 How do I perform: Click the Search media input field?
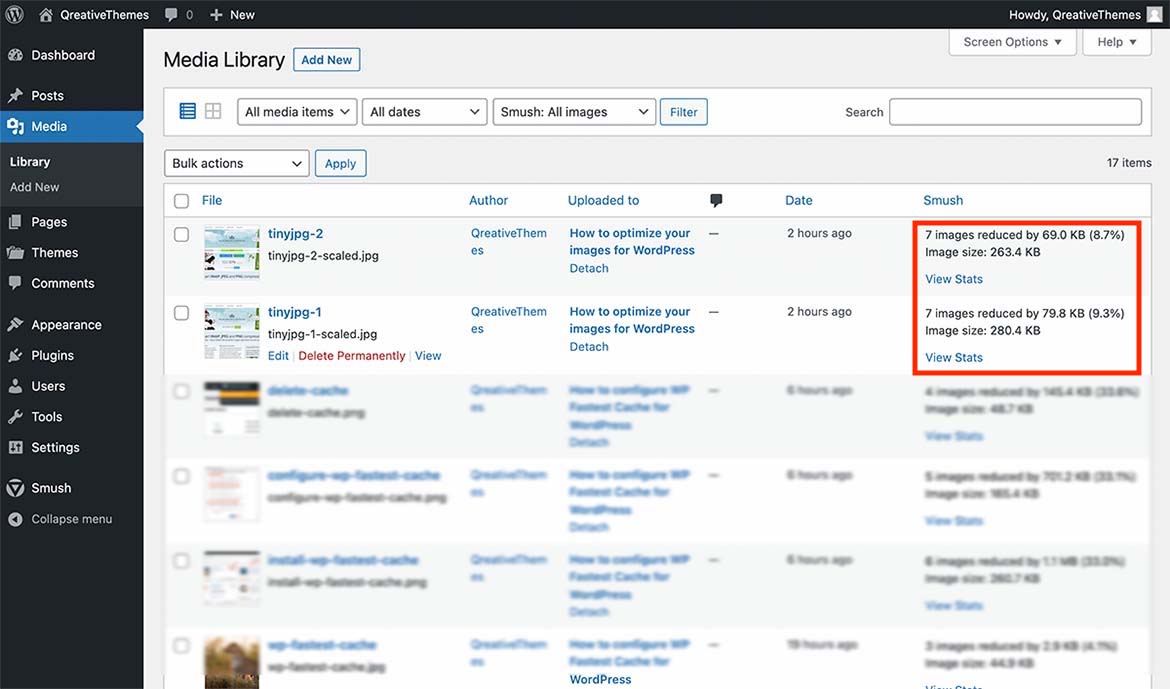point(1014,112)
